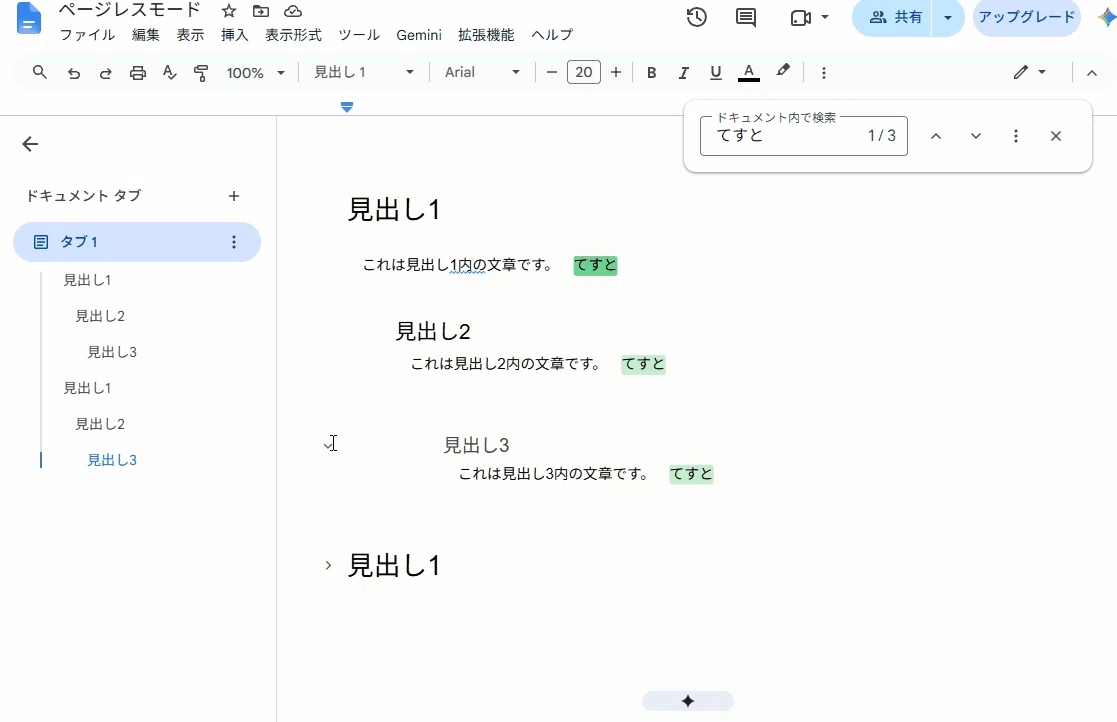Redo the last action
The image size is (1117, 722).
(105, 73)
